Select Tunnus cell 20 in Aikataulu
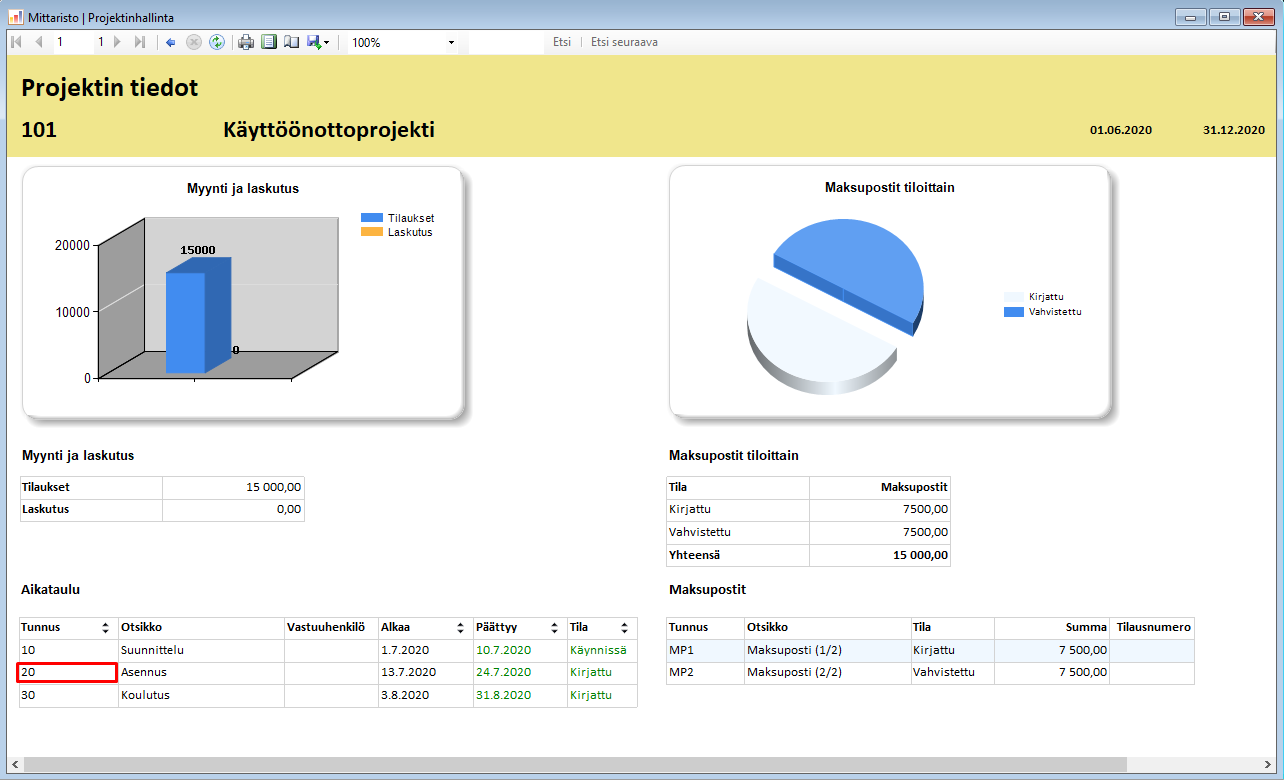Image resolution: width=1284 pixels, height=780 pixels. (x=68, y=672)
